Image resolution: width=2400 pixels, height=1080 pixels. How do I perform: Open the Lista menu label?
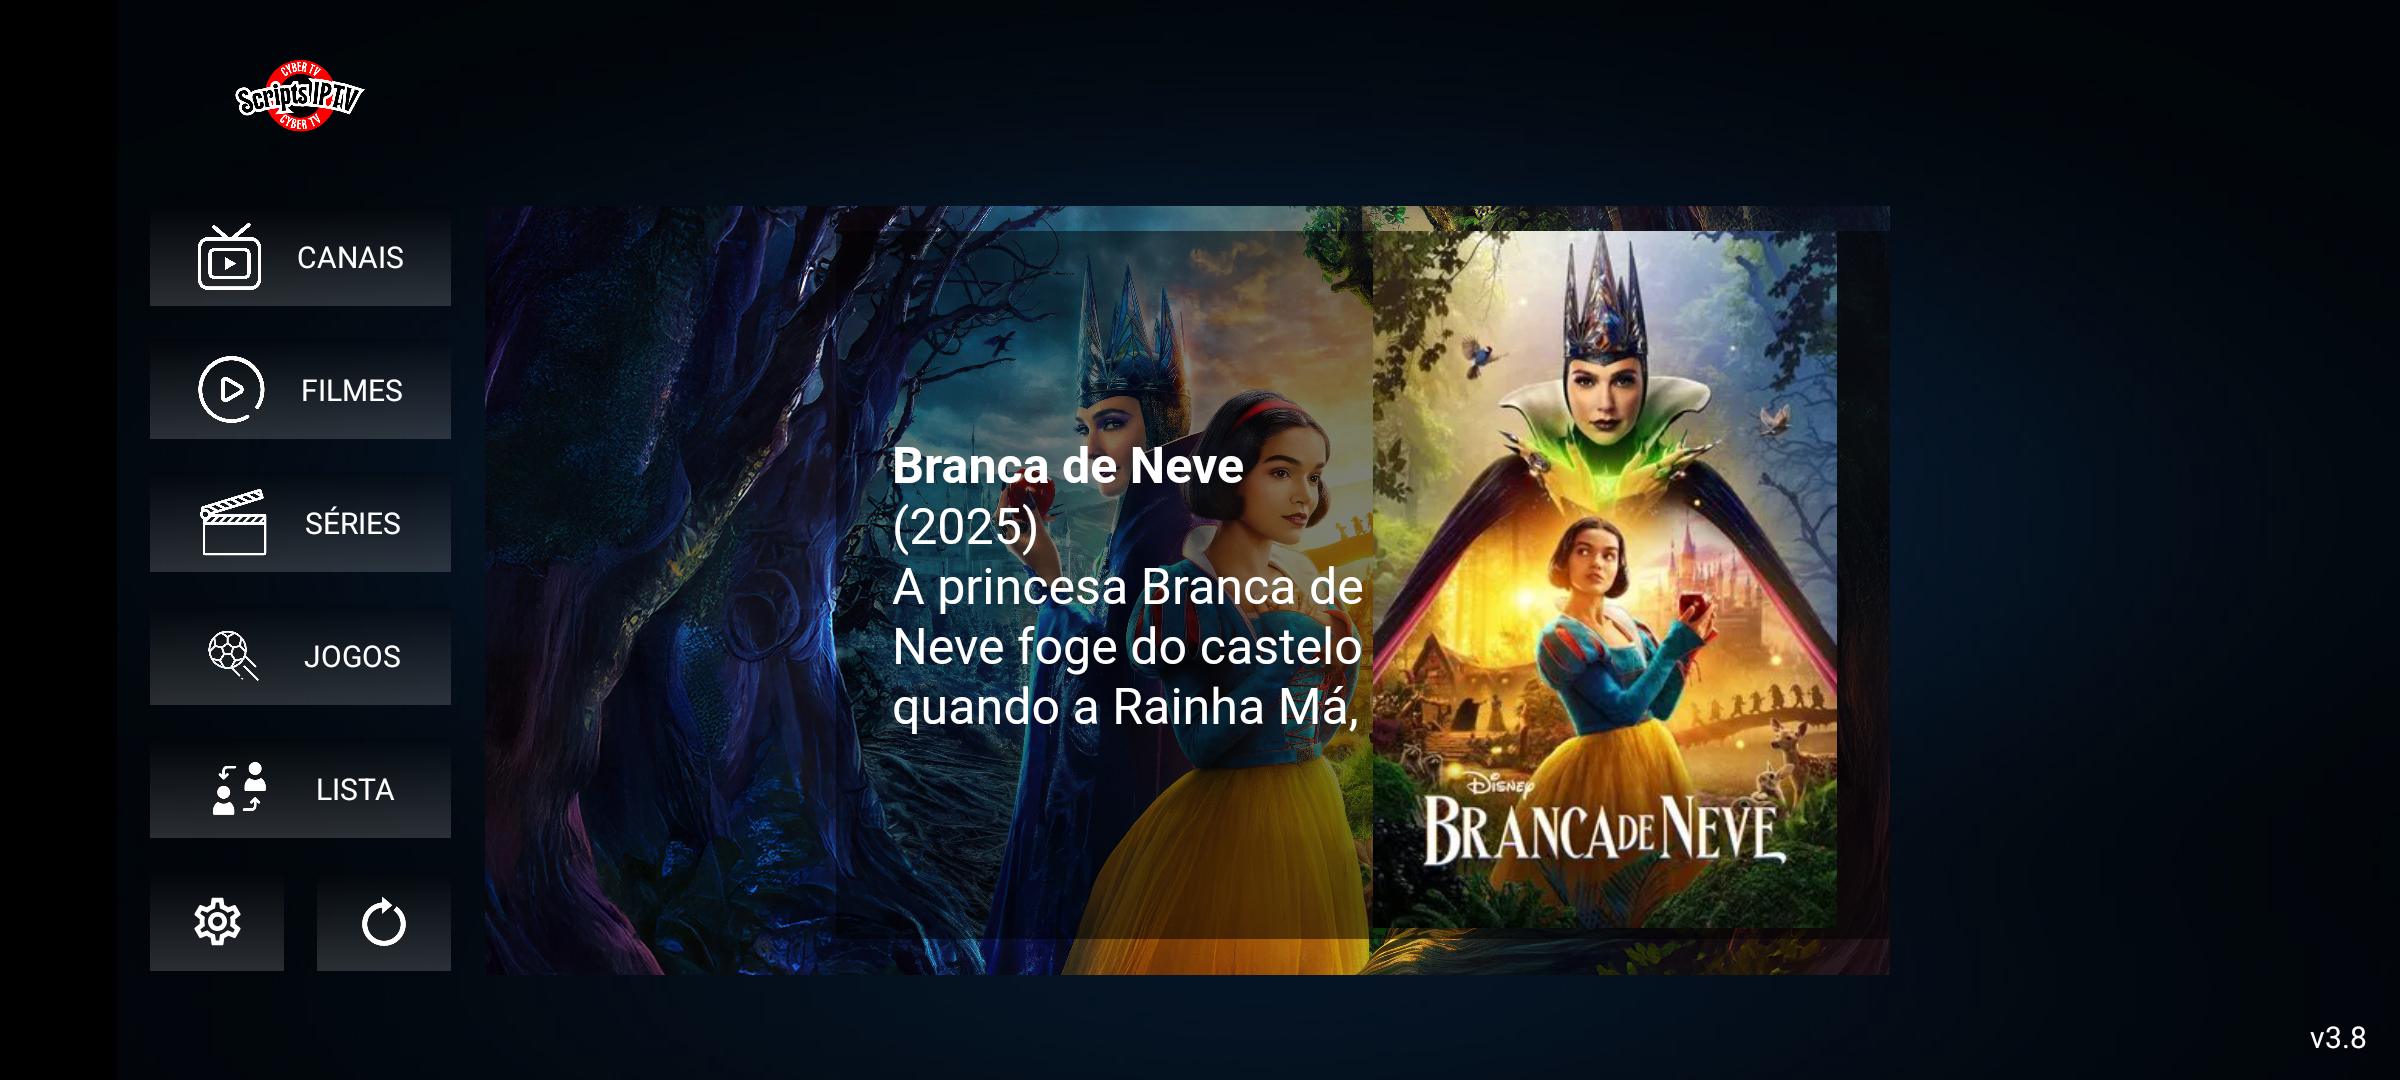point(355,790)
